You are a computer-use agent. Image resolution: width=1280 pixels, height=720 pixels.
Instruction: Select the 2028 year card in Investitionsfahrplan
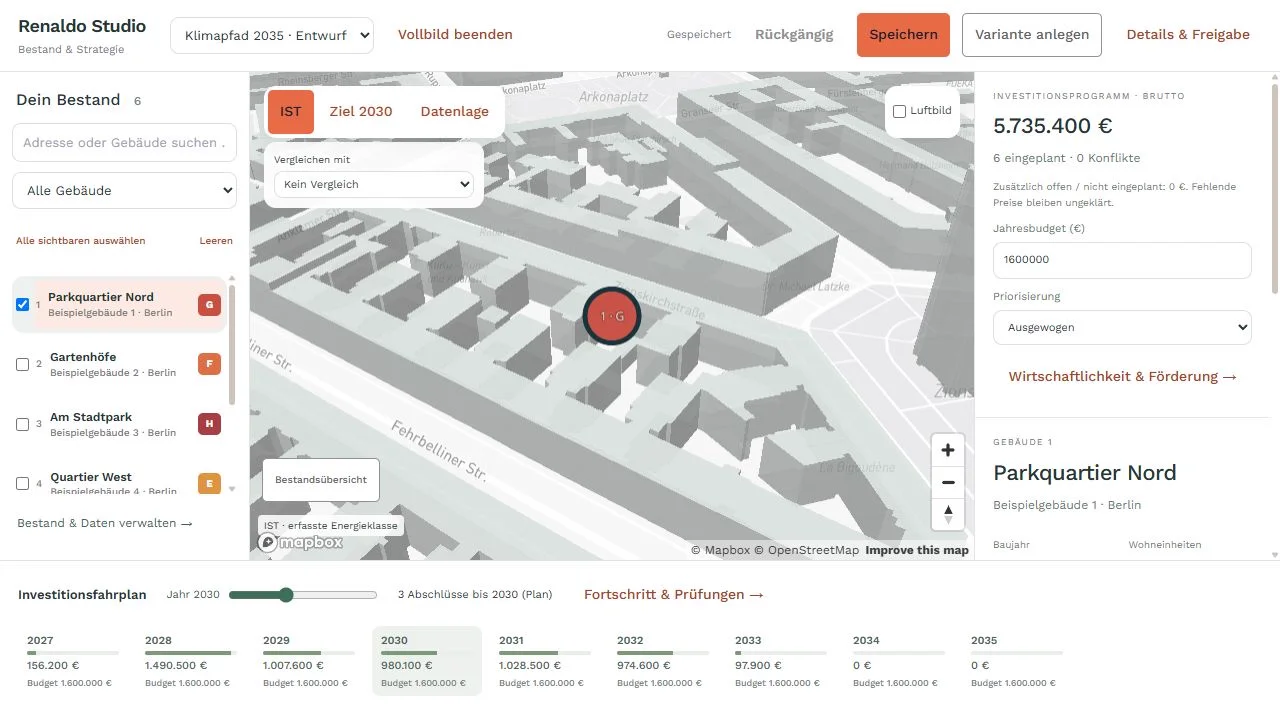191,661
